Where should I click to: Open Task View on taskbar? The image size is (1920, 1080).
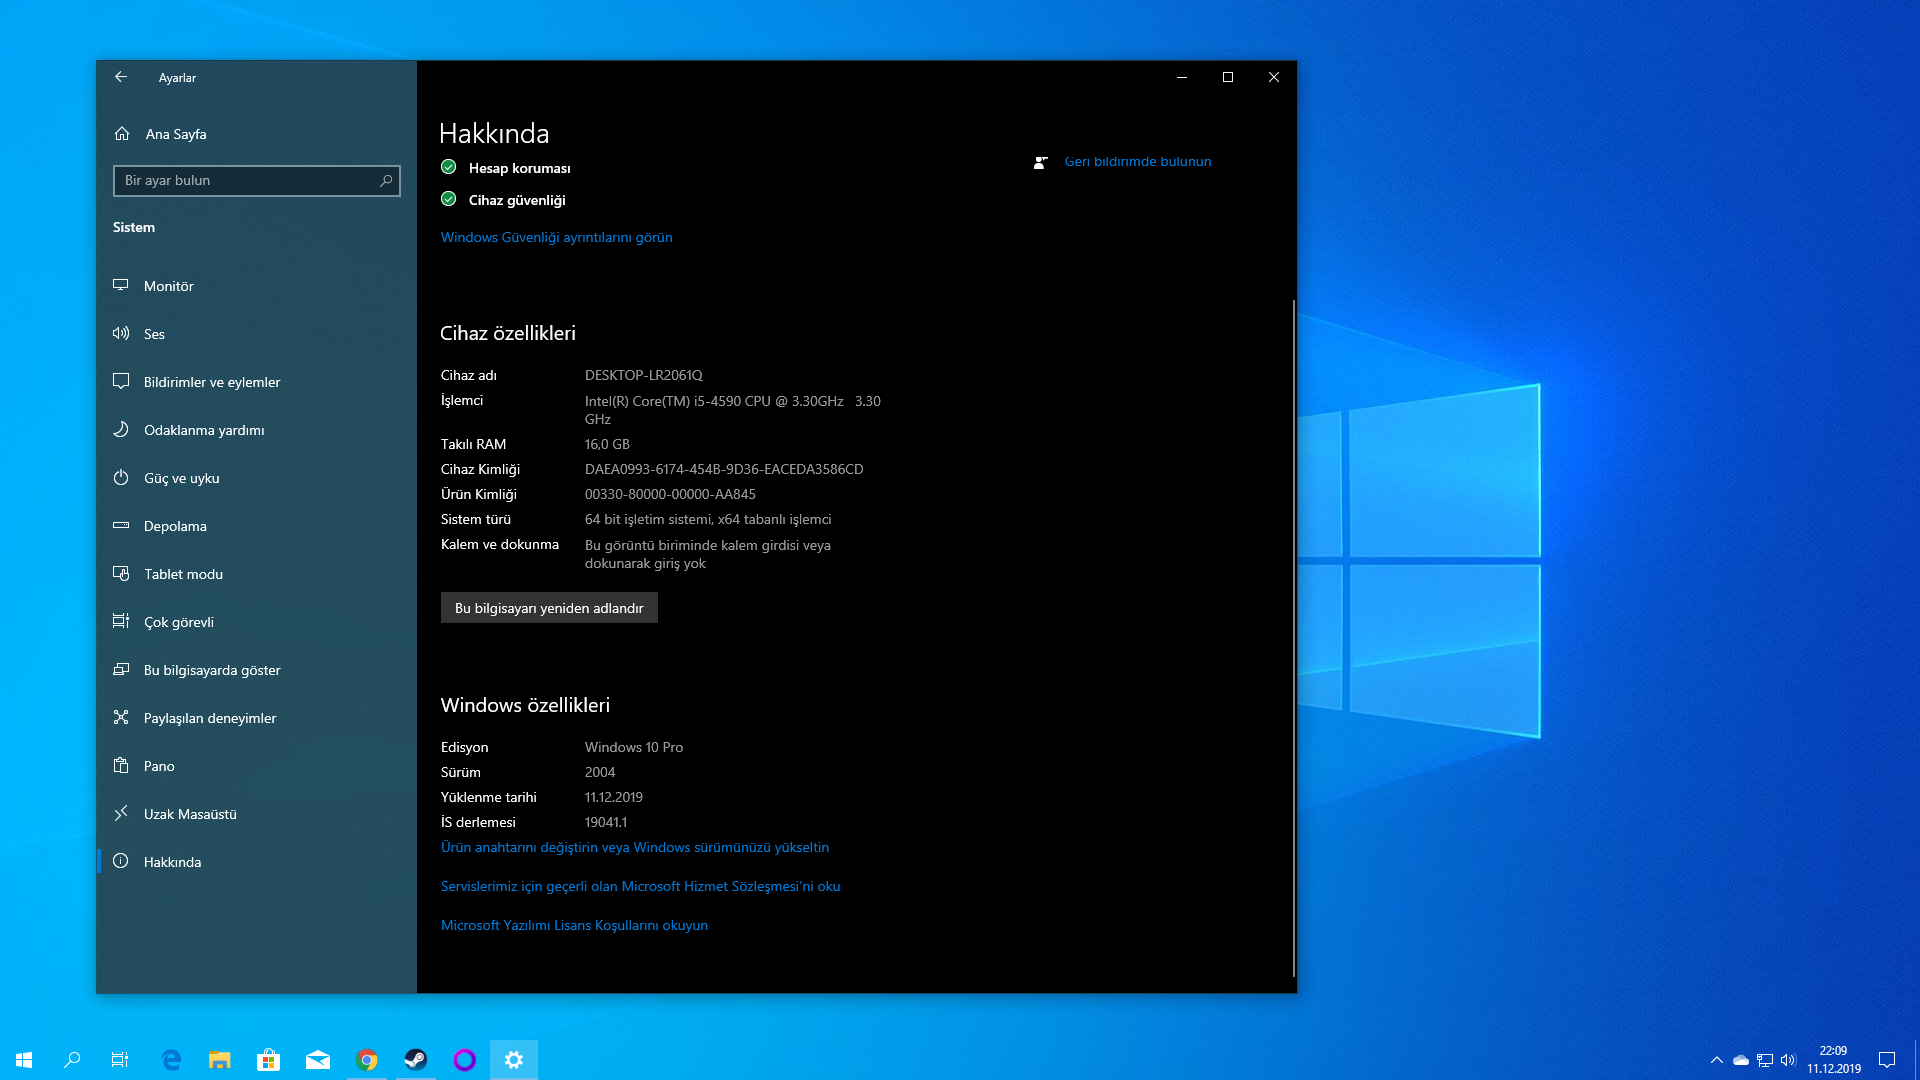click(x=120, y=1060)
